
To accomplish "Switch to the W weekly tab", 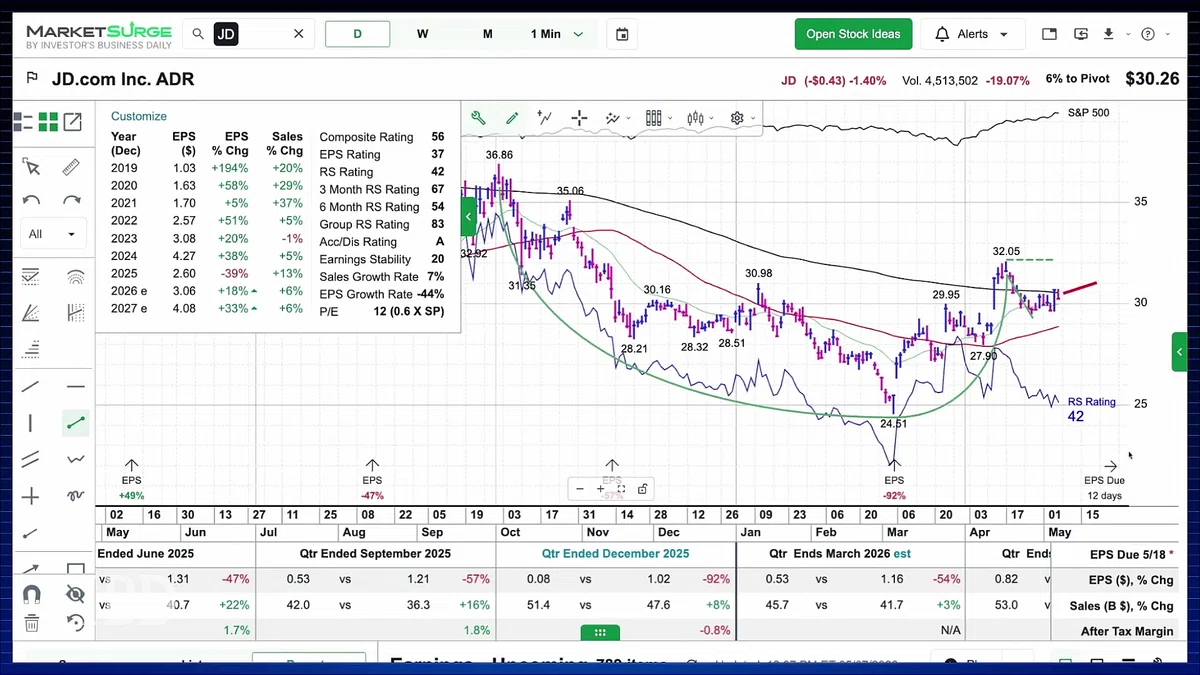I will (x=423, y=34).
